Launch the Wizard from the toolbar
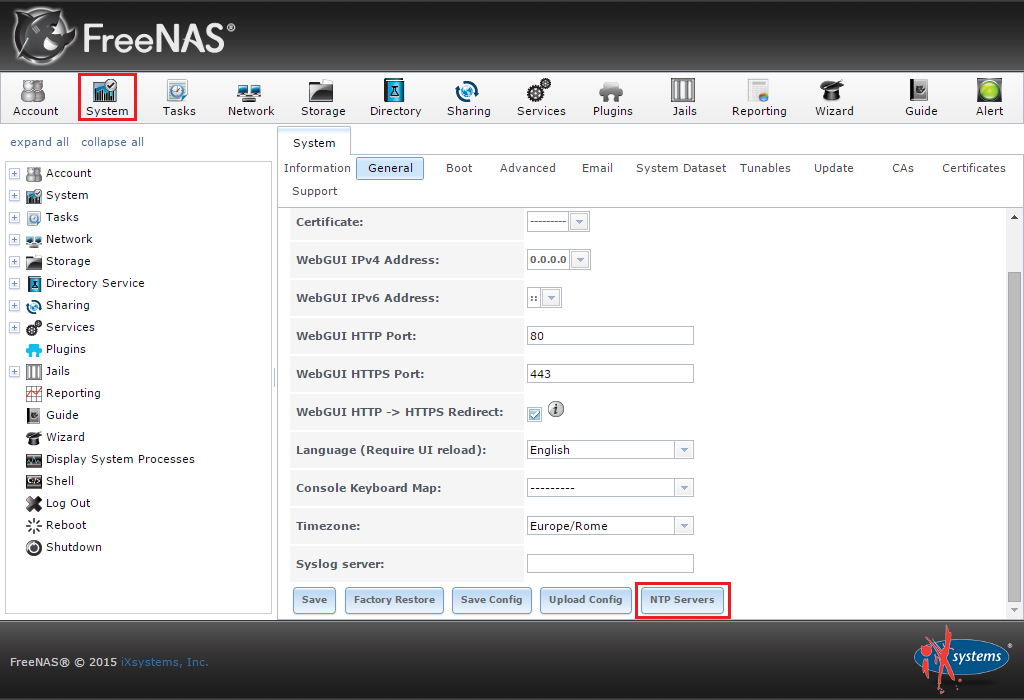Viewport: 1024px width, 700px height. click(833, 98)
